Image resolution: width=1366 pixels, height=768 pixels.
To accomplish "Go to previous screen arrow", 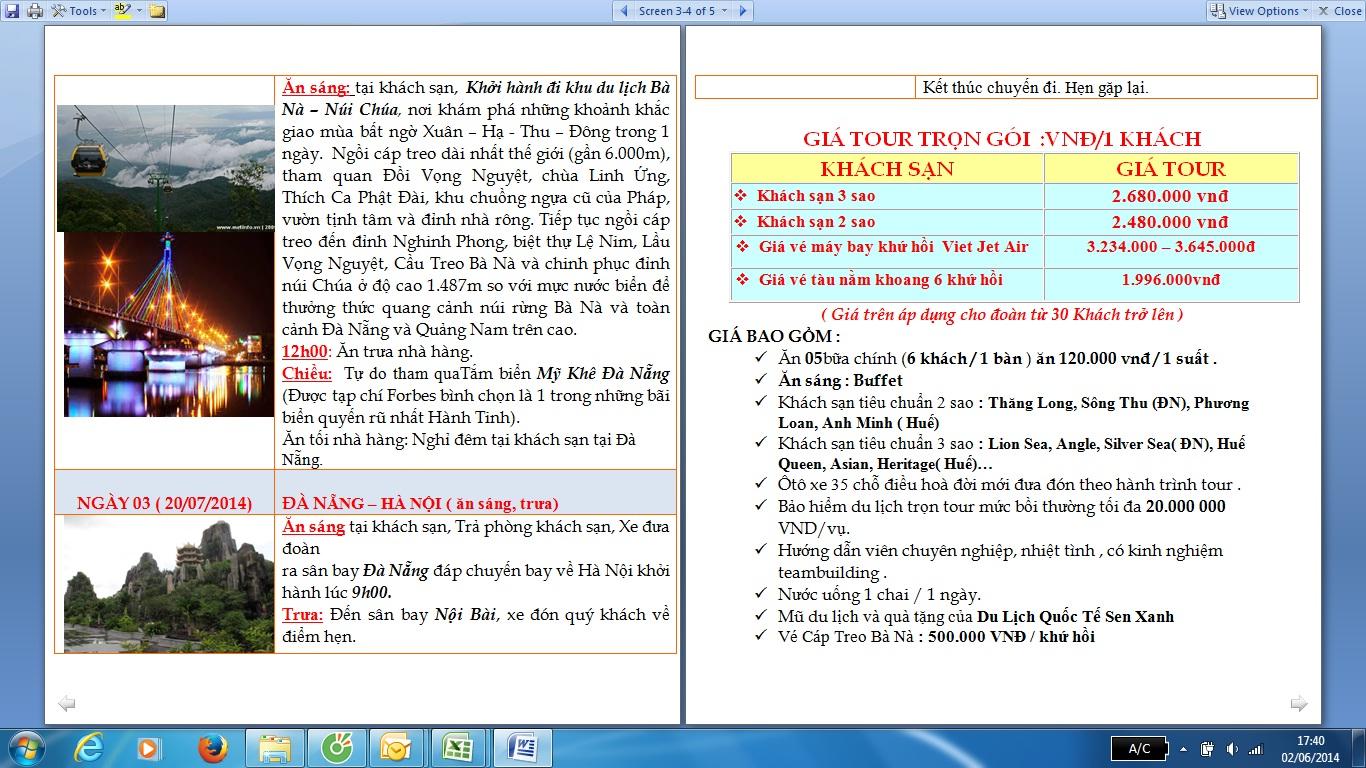I will point(625,11).
